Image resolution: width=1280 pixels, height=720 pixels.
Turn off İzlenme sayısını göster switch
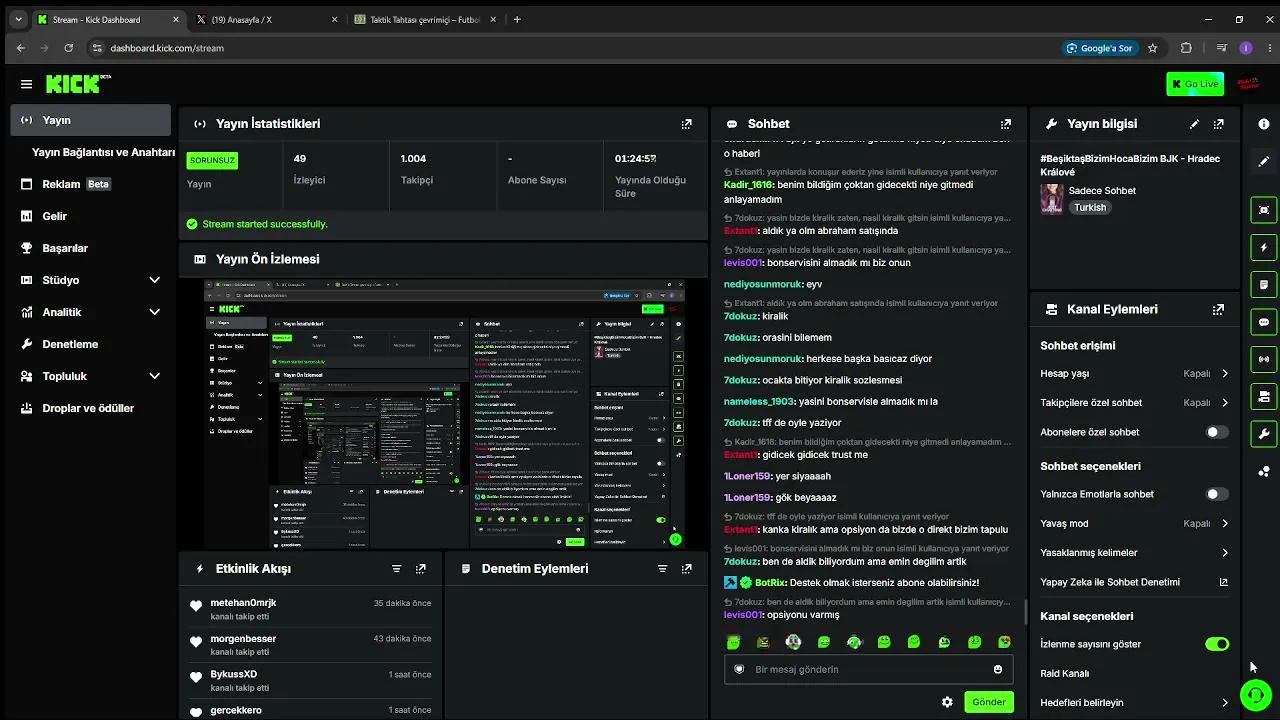pos(1217,644)
